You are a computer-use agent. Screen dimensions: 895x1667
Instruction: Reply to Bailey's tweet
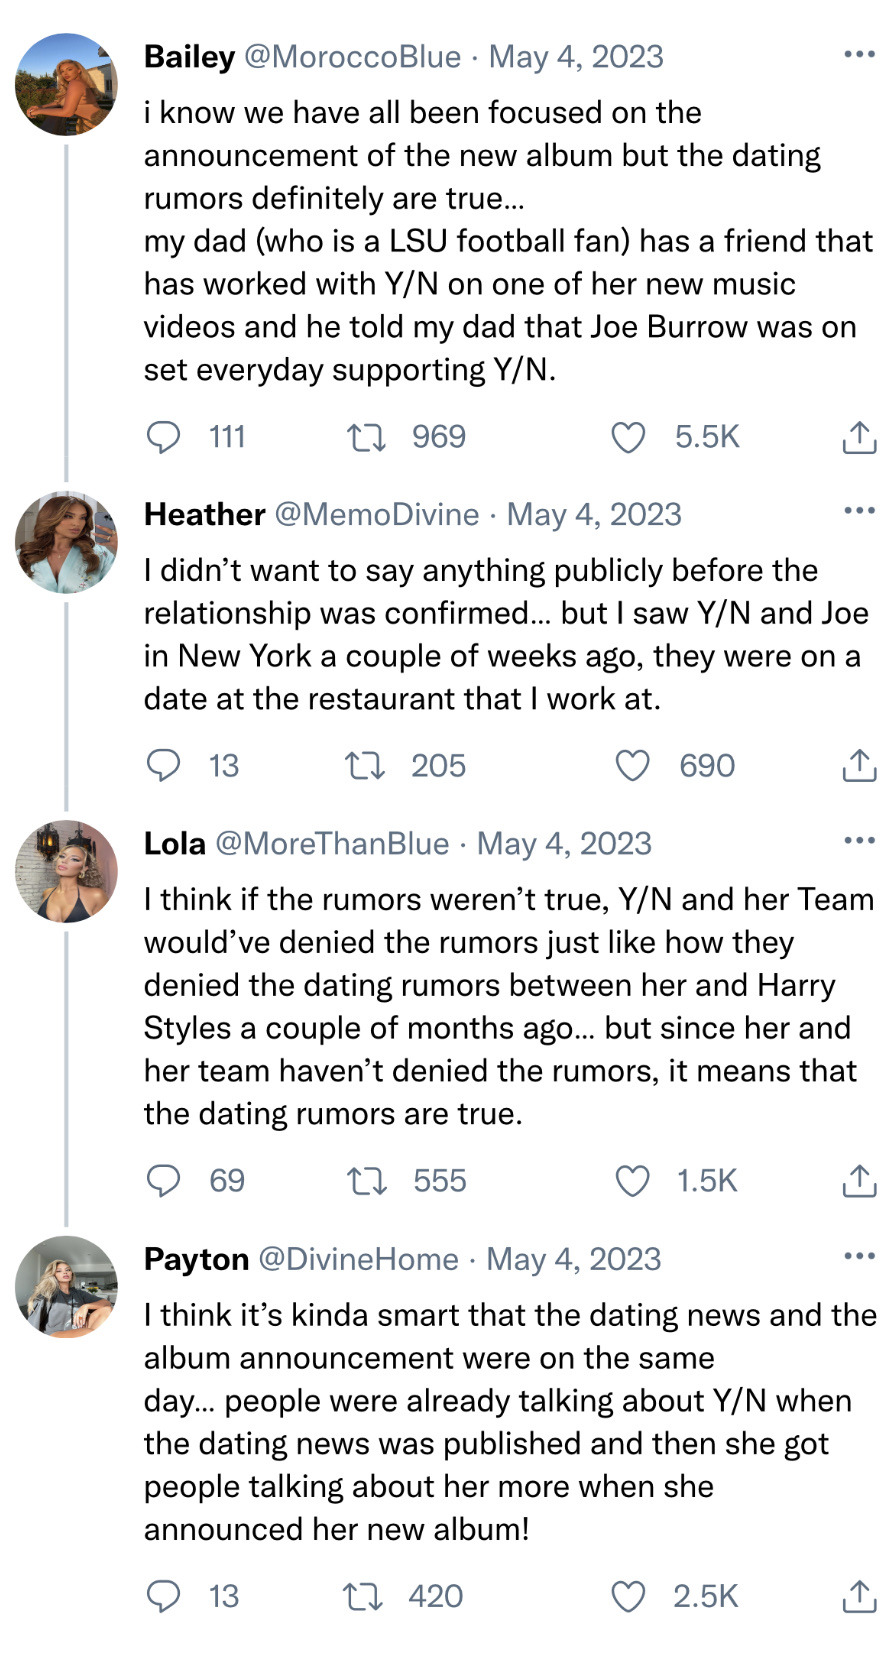(x=164, y=437)
